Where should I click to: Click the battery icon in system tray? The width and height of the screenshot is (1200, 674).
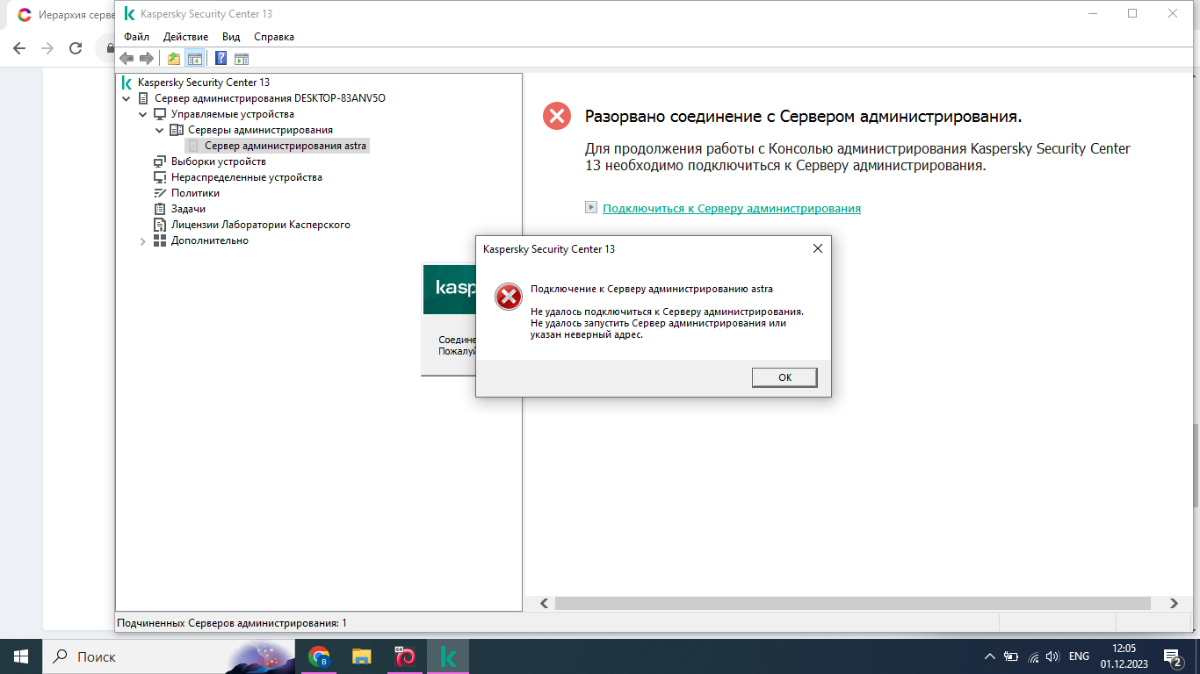coord(1011,657)
